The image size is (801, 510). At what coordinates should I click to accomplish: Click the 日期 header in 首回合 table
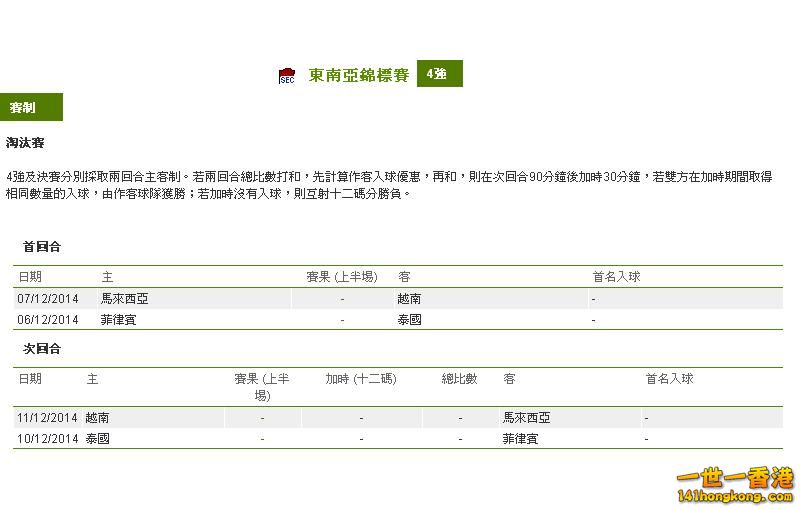[30, 277]
